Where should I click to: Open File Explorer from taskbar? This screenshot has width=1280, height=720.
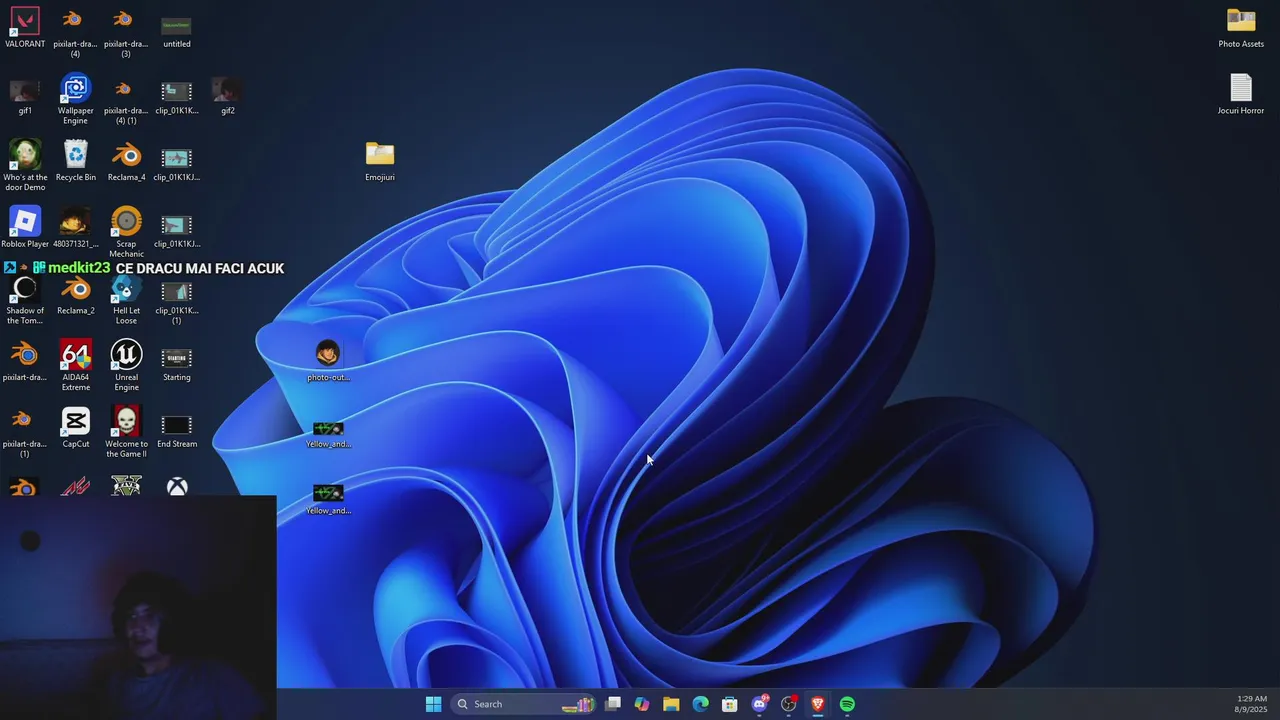tap(671, 704)
